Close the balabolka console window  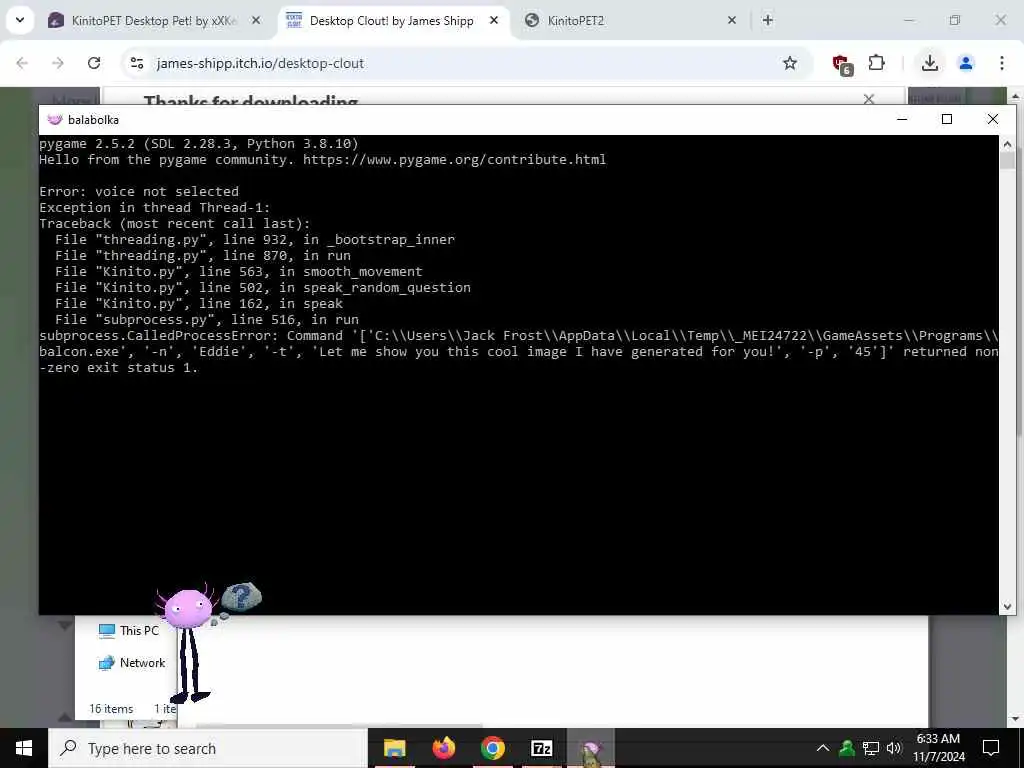point(993,119)
